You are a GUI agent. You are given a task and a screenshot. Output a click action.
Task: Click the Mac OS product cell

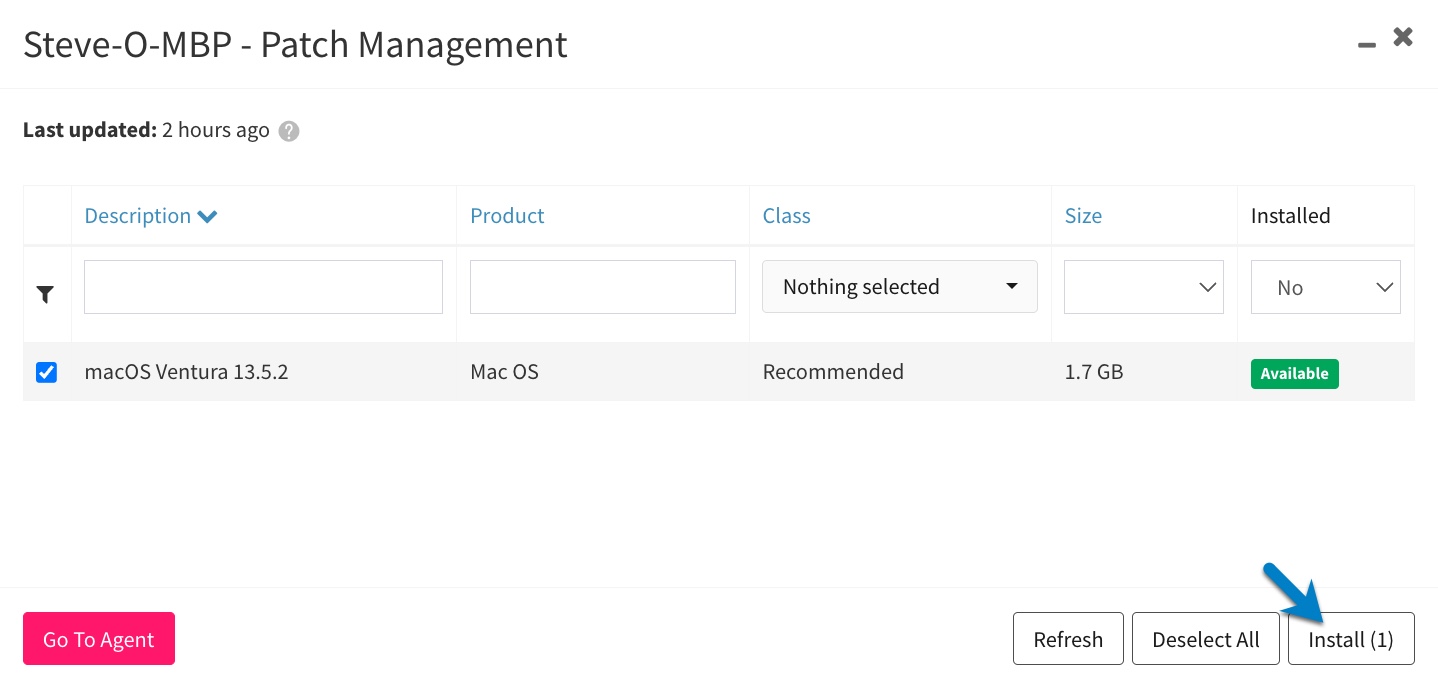[504, 372]
